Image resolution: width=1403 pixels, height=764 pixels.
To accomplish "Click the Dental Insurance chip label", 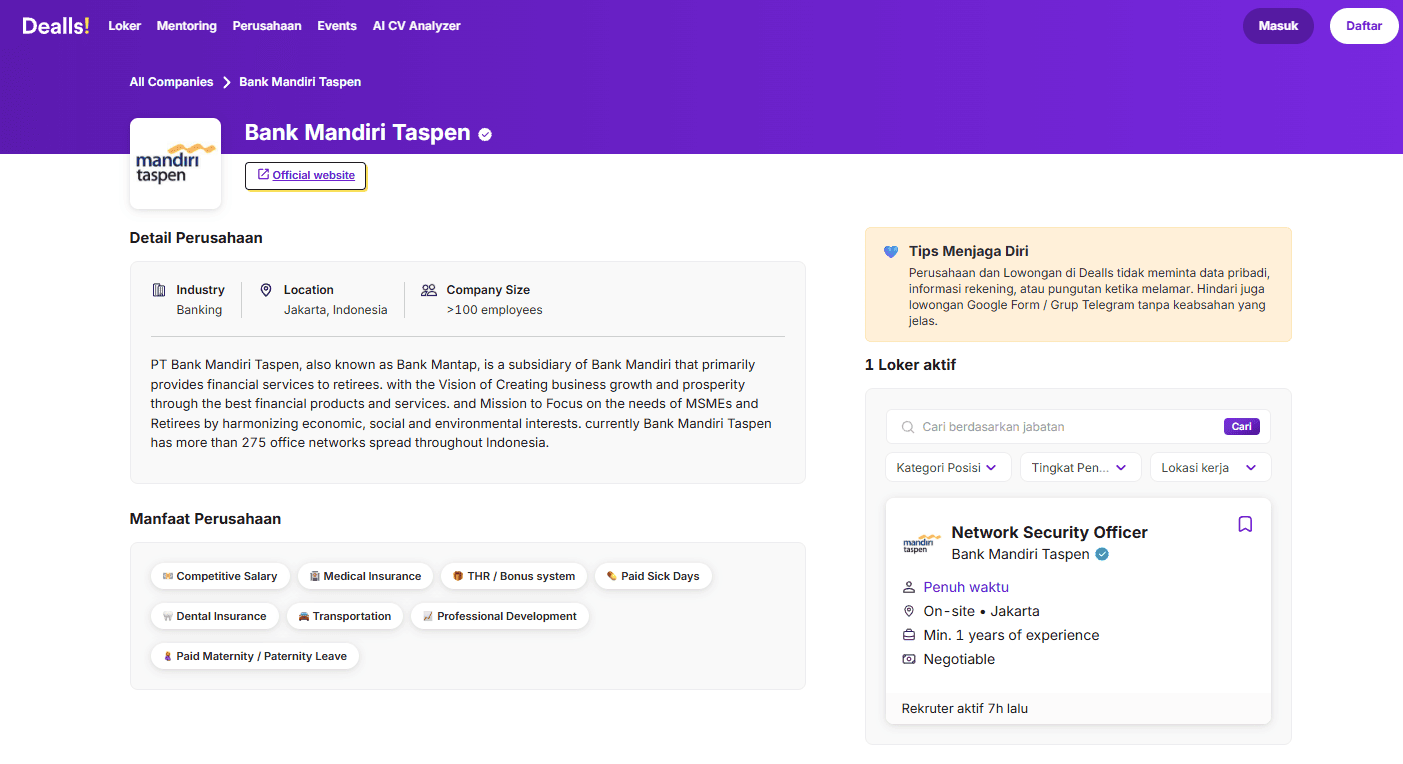I will tap(222, 616).
